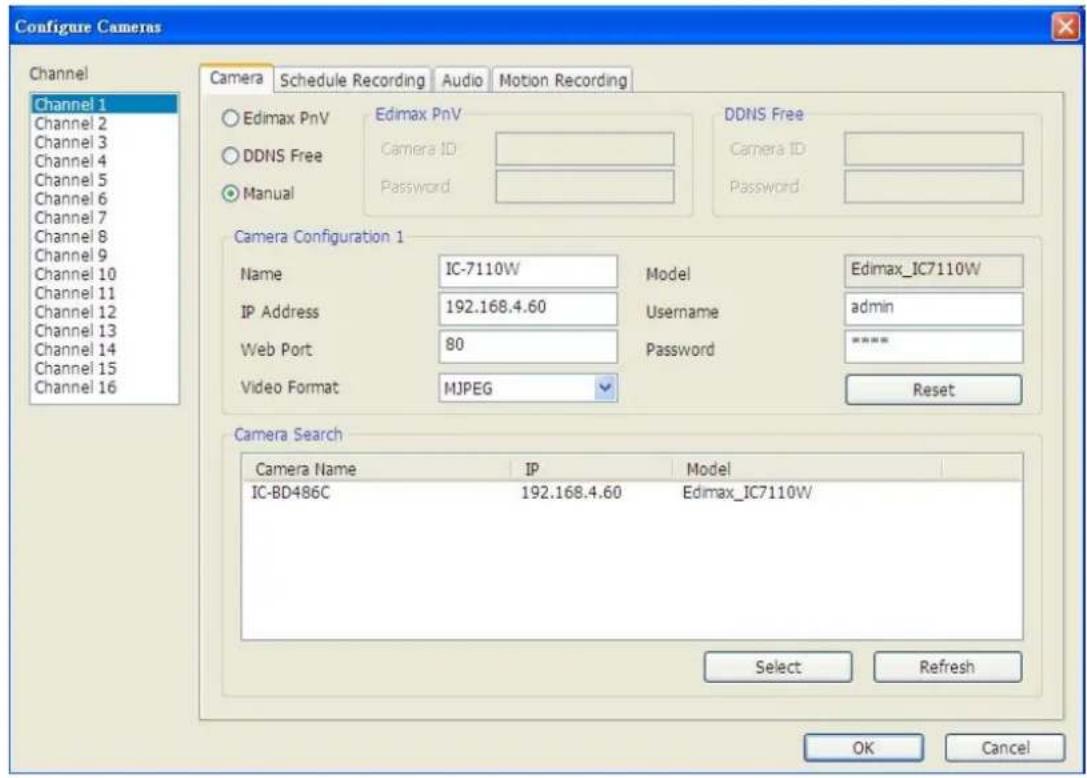Confirm with the OK button
Screen dimensions: 1087x778
point(863,748)
